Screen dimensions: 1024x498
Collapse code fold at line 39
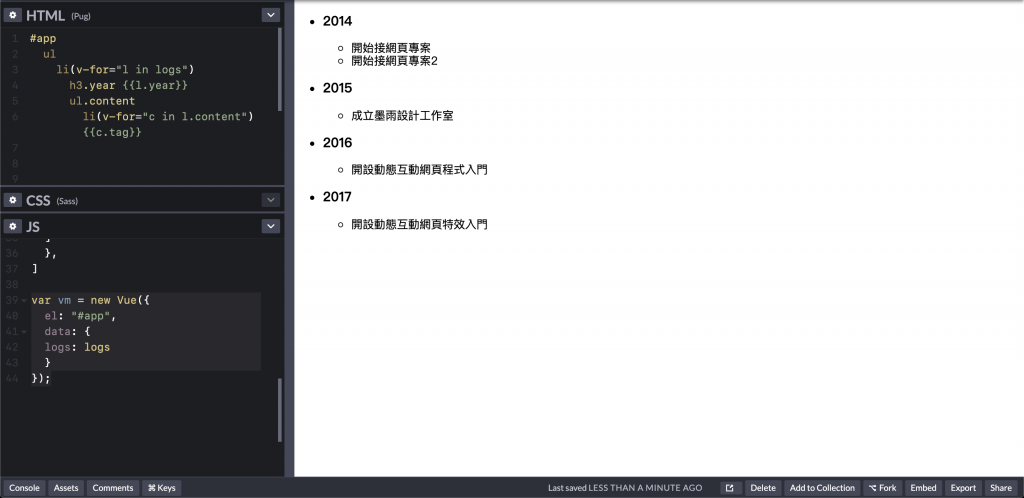click(x=24, y=300)
